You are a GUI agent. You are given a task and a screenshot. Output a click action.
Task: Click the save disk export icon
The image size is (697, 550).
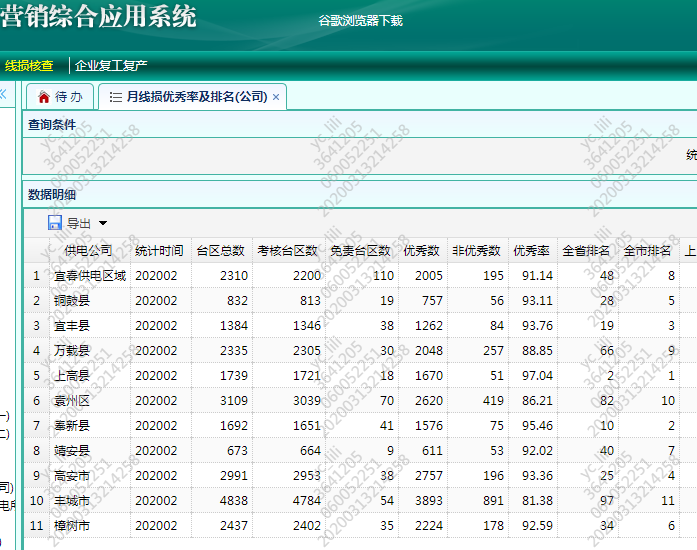[x=55, y=222]
